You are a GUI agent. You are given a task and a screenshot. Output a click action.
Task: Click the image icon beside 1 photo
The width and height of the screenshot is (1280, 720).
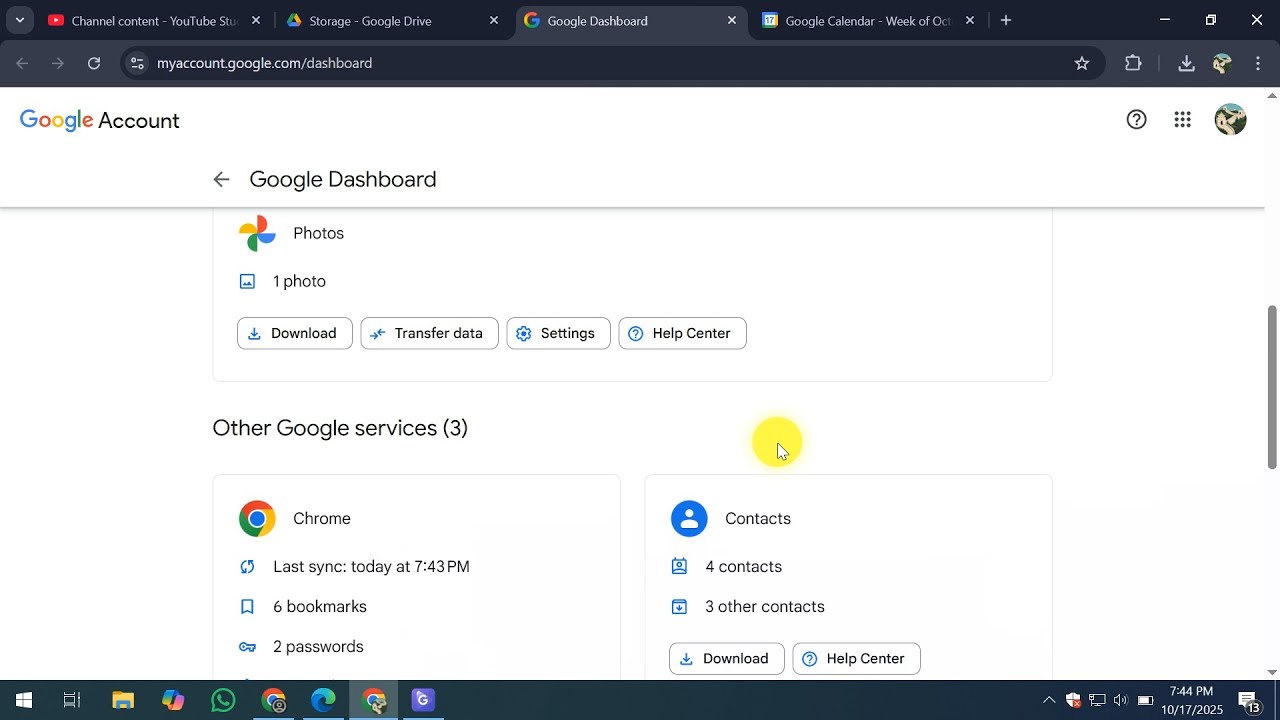tap(247, 282)
